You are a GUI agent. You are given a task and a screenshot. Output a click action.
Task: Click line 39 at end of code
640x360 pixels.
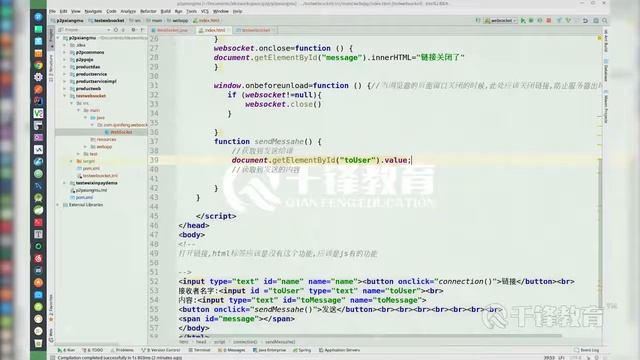coord(411,160)
